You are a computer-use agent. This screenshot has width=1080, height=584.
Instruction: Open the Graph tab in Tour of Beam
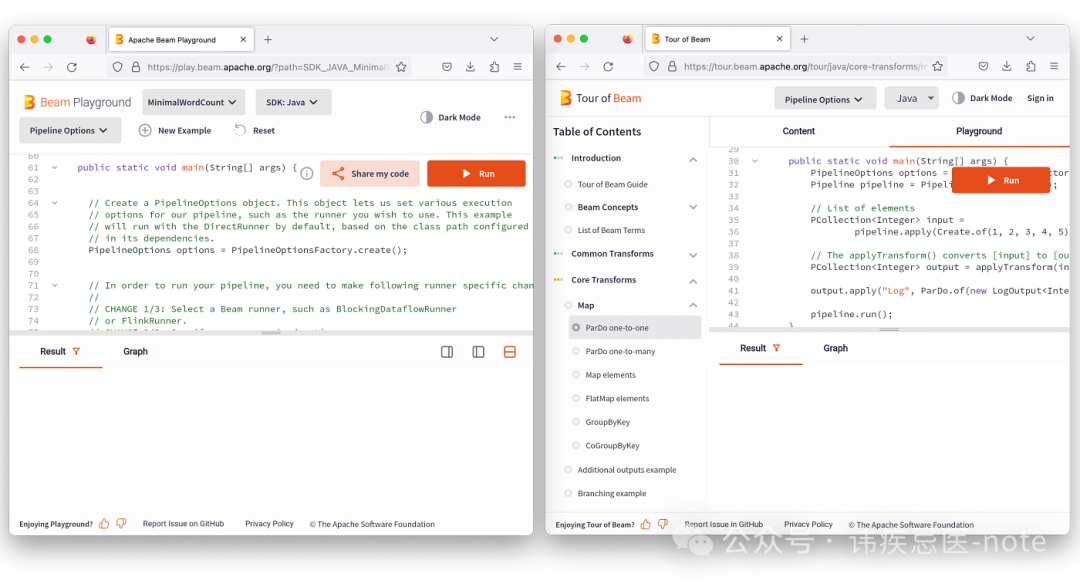[835, 348]
